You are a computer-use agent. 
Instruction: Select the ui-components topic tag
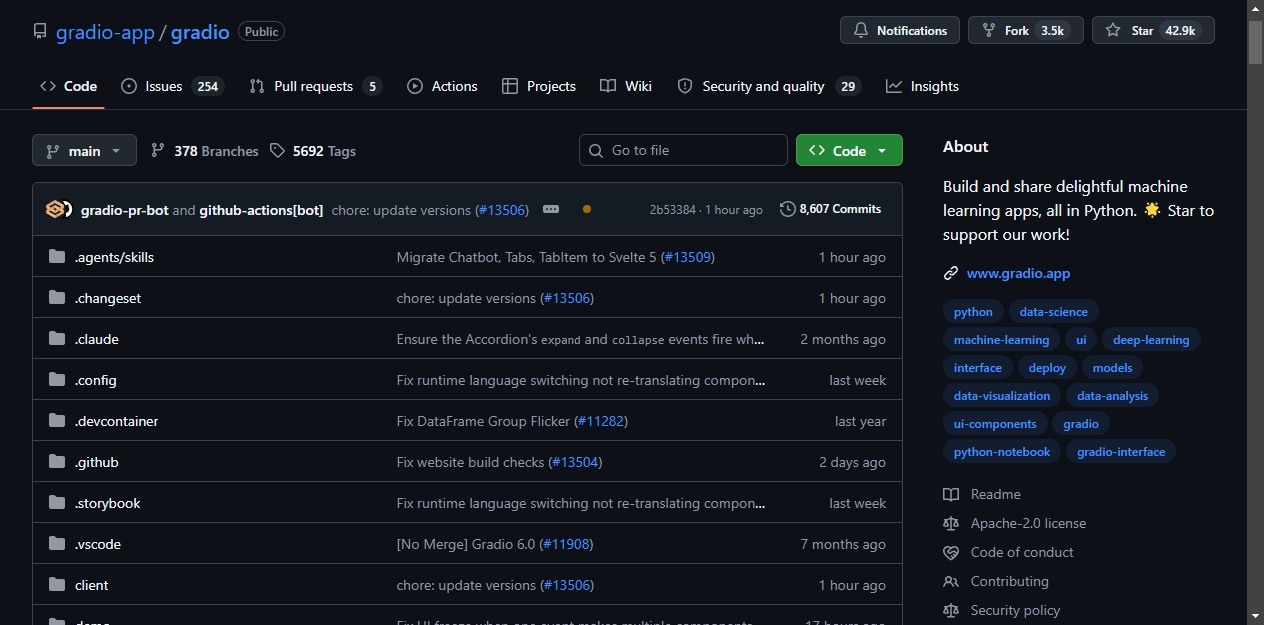click(x=995, y=424)
